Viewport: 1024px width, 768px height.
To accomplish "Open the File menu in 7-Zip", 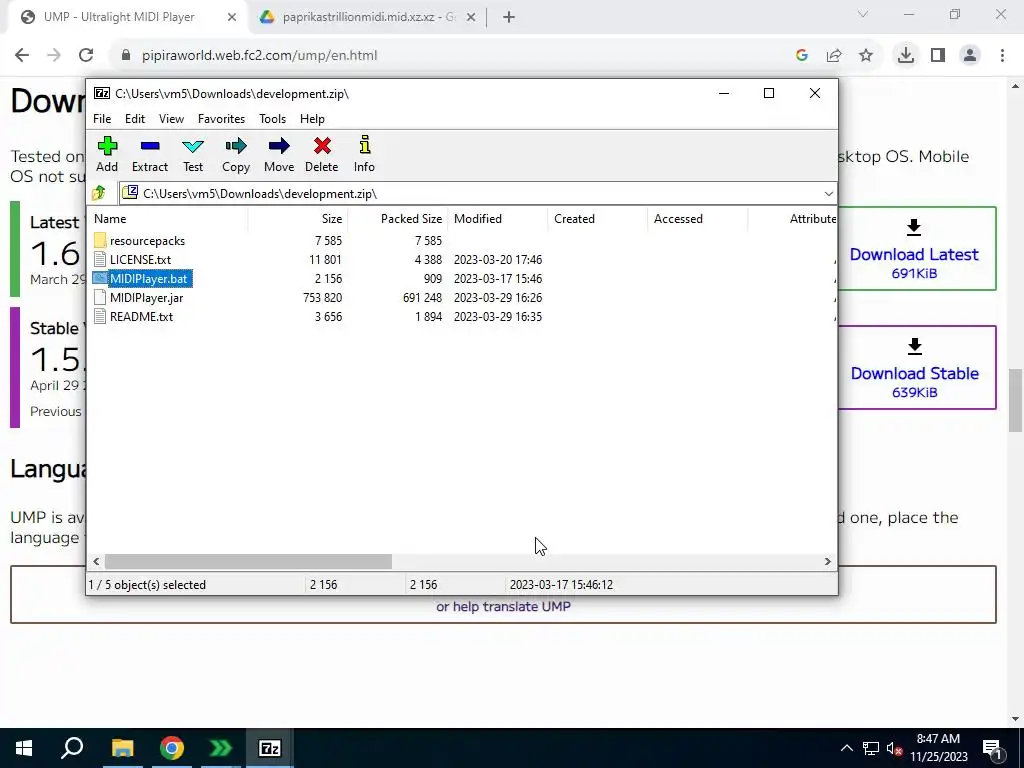I will (x=102, y=119).
